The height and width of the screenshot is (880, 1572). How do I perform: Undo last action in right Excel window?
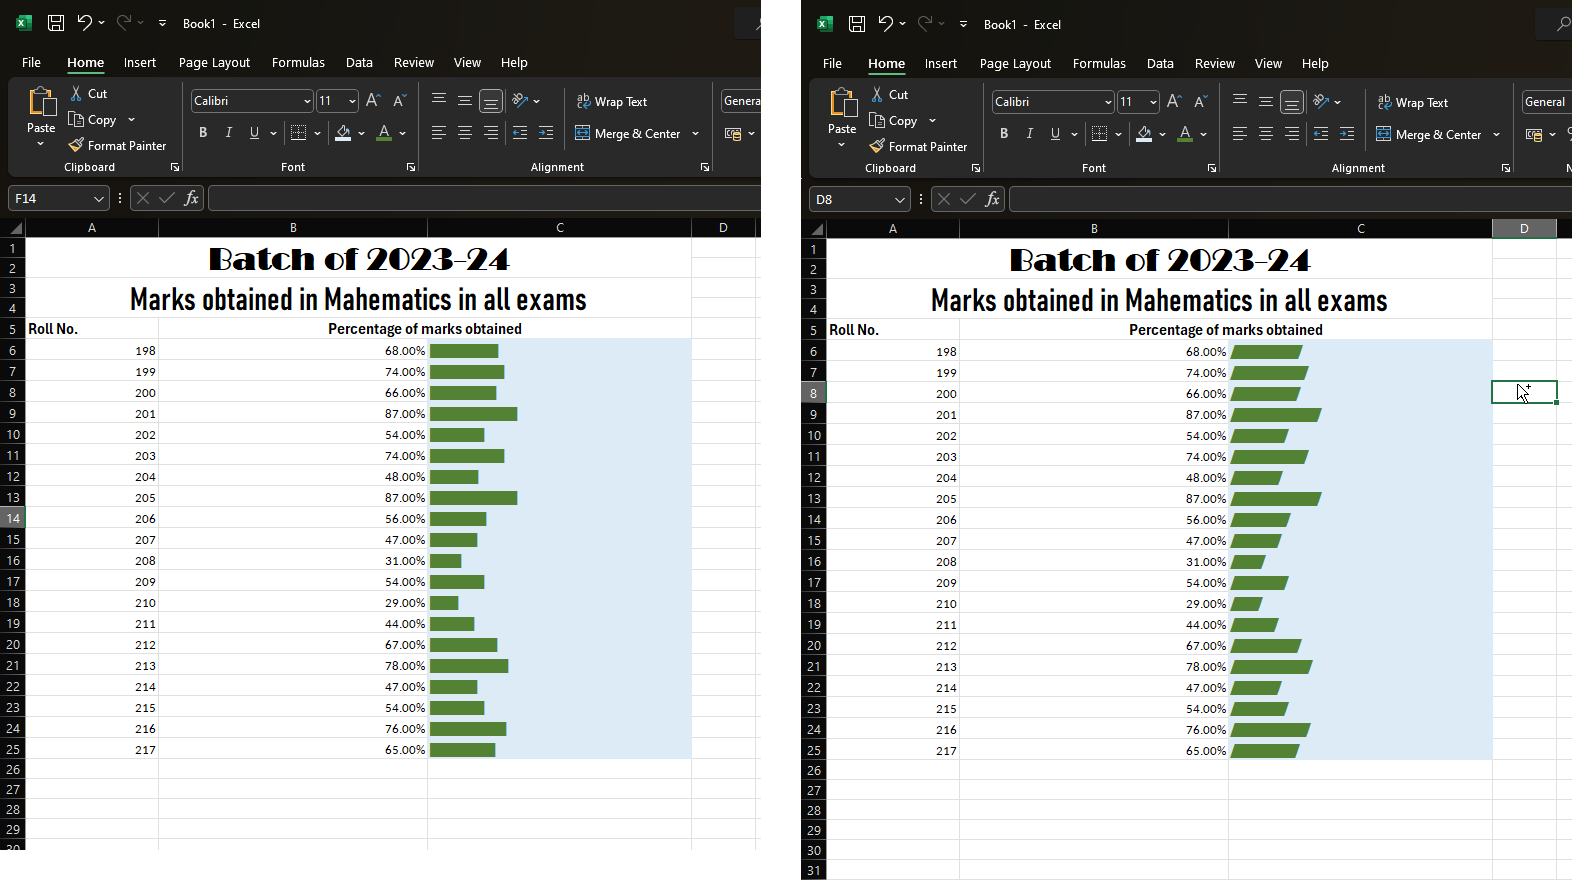(x=886, y=24)
